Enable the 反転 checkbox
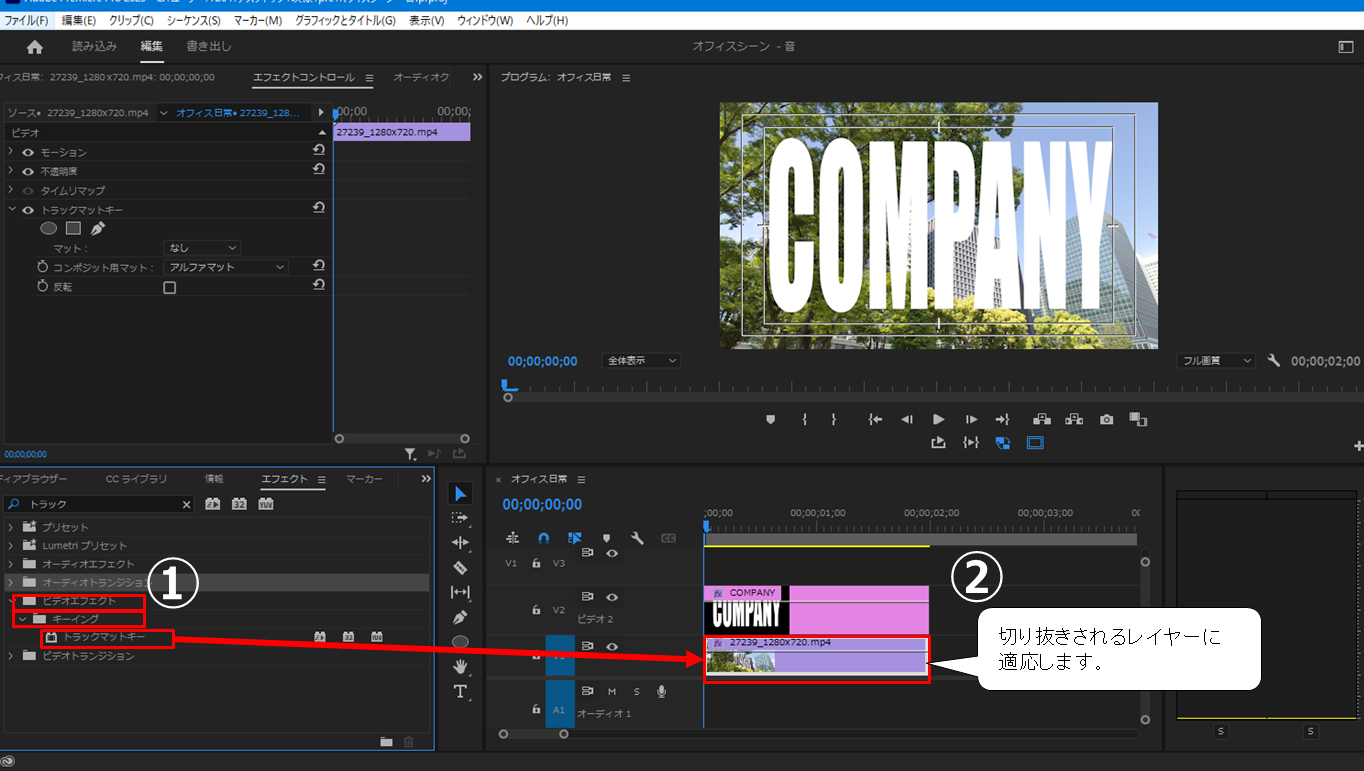1364x771 pixels. pyautogui.click(x=170, y=288)
